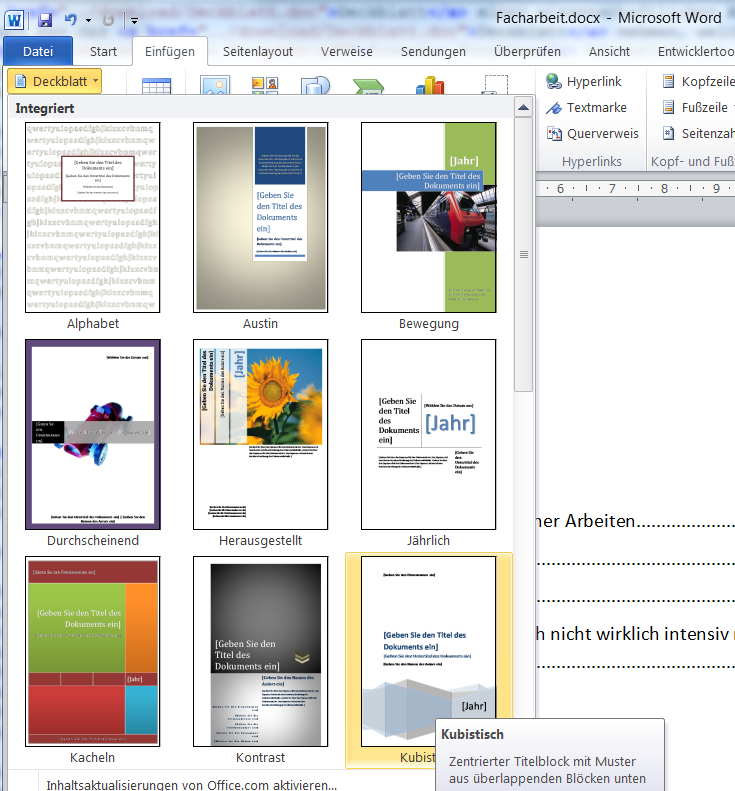Click the shapes icon
Viewport: 735px width, 791px height.
(x=315, y=85)
